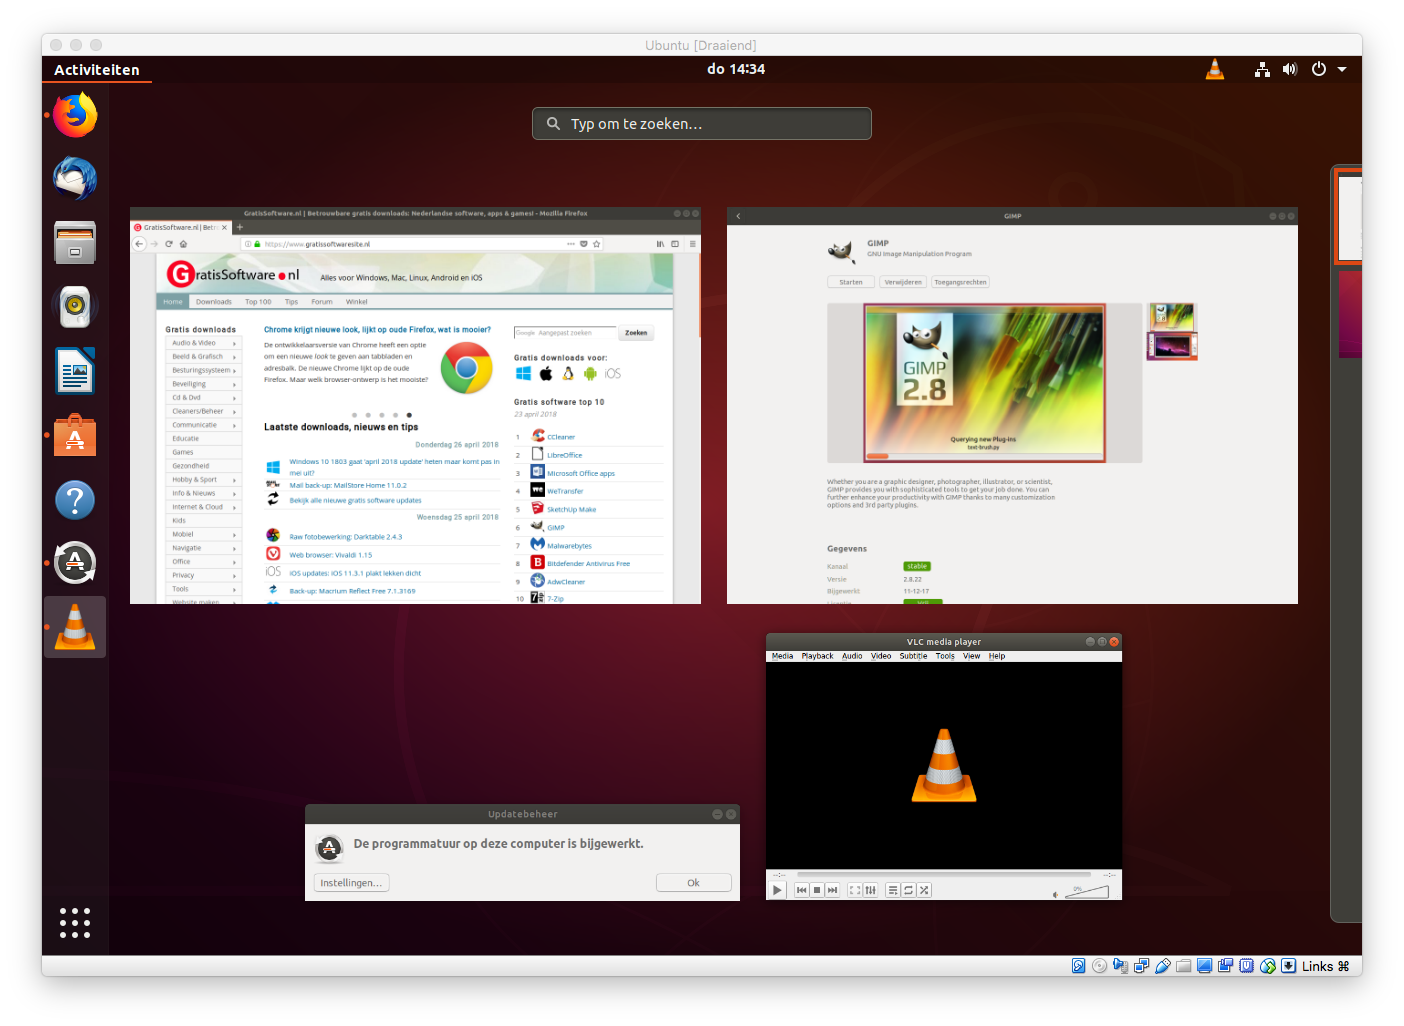Open the VLC tray indicator menu
The height and width of the screenshot is (1026, 1404).
1215,69
